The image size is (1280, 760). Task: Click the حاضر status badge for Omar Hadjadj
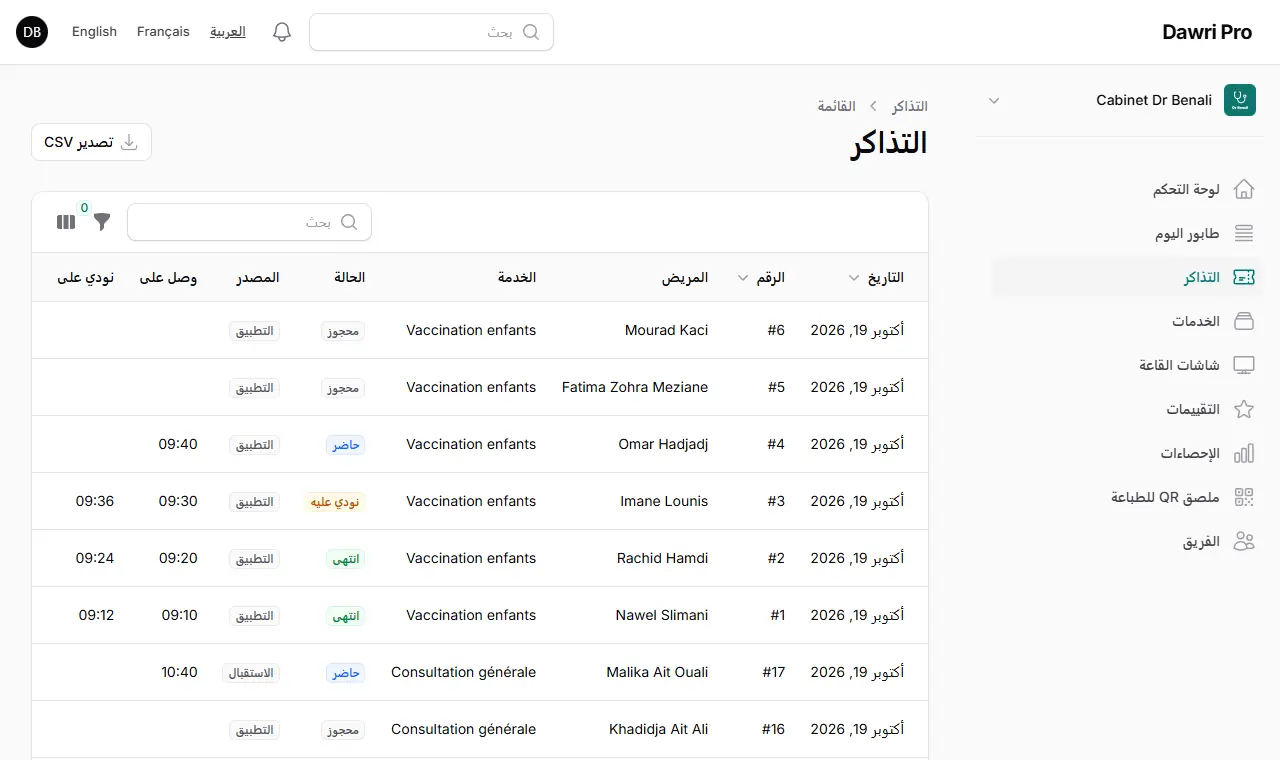point(346,444)
